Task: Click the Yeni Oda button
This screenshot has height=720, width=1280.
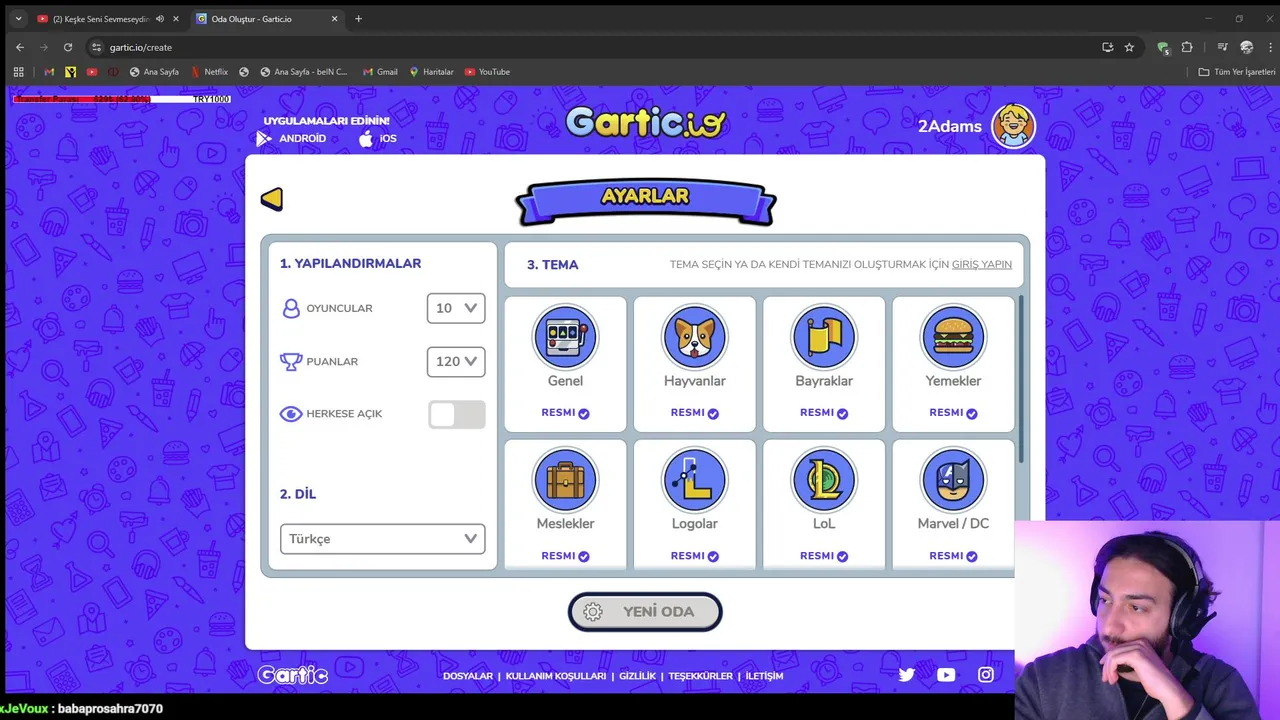Action: click(x=645, y=612)
